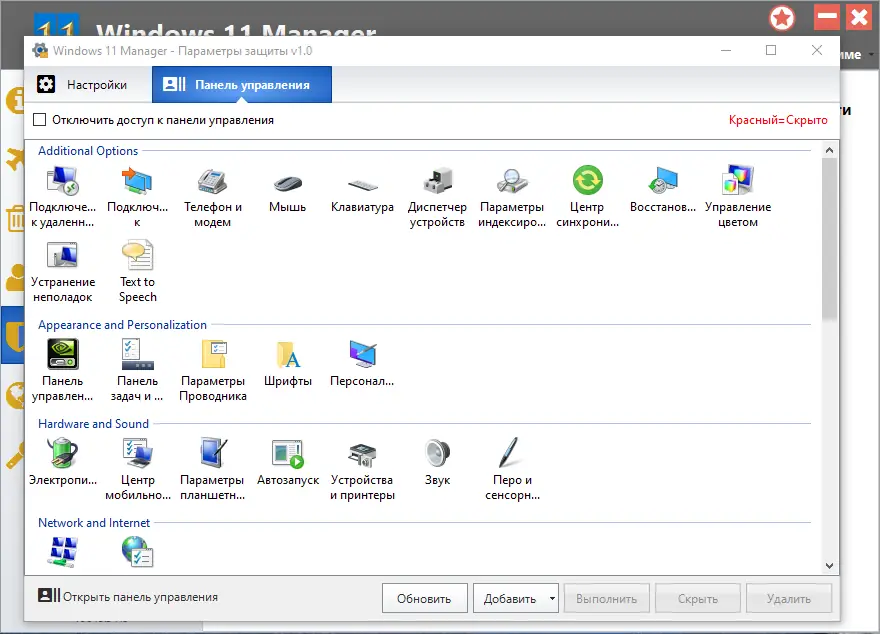The image size is (880, 634).
Task: Open Электропитание settings
Action: (62, 458)
